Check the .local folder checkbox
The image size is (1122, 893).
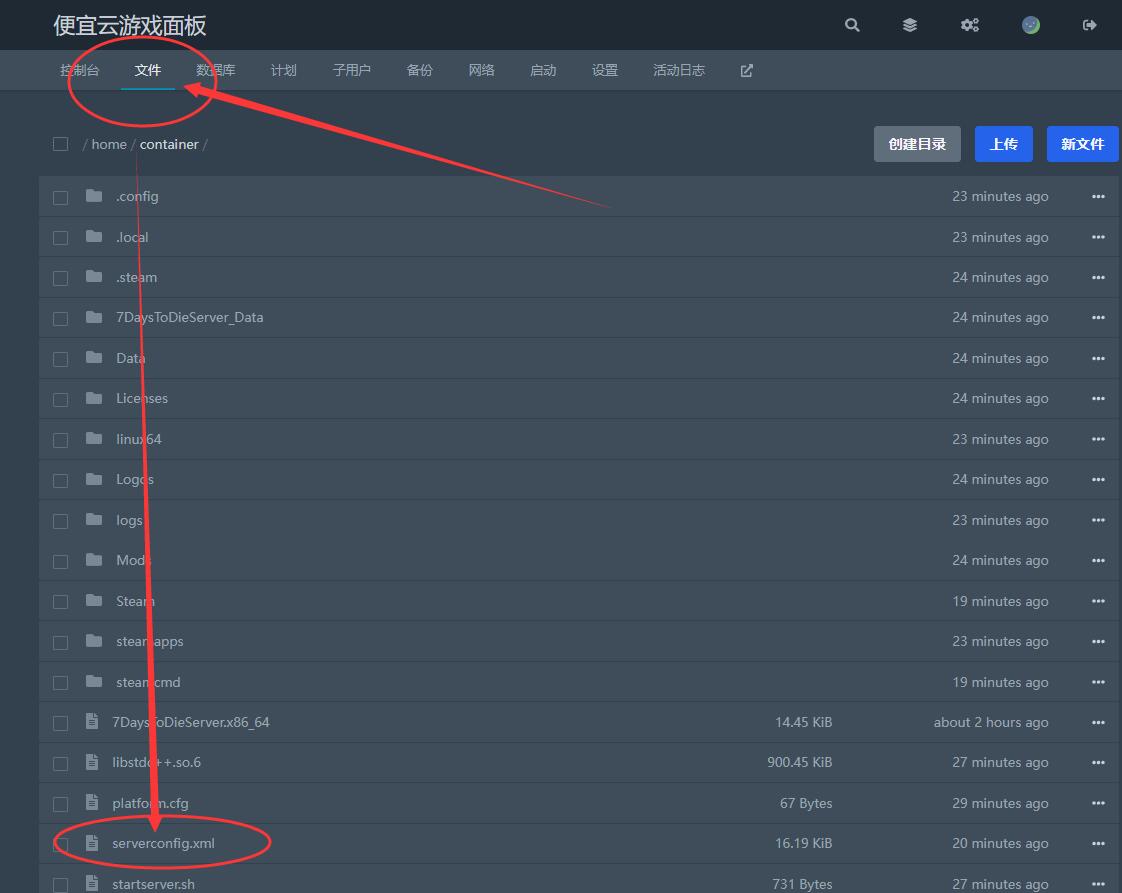click(61, 238)
